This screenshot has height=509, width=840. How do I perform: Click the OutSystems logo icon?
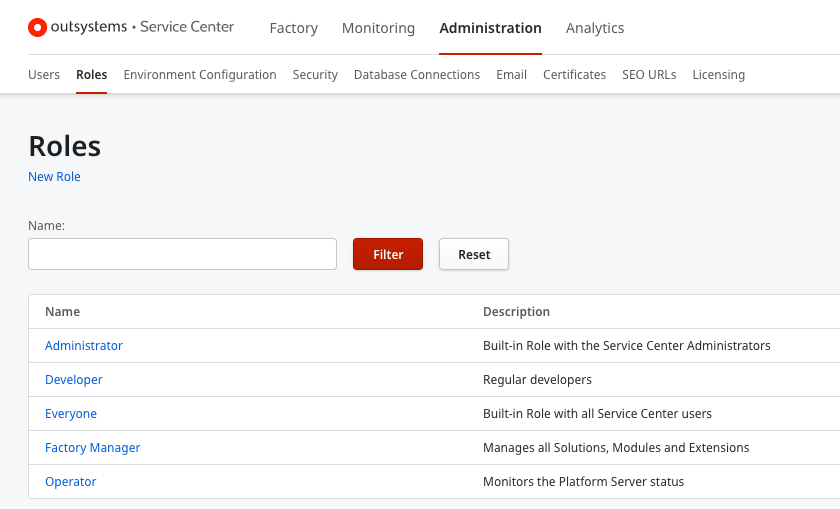pyautogui.click(x=37, y=28)
